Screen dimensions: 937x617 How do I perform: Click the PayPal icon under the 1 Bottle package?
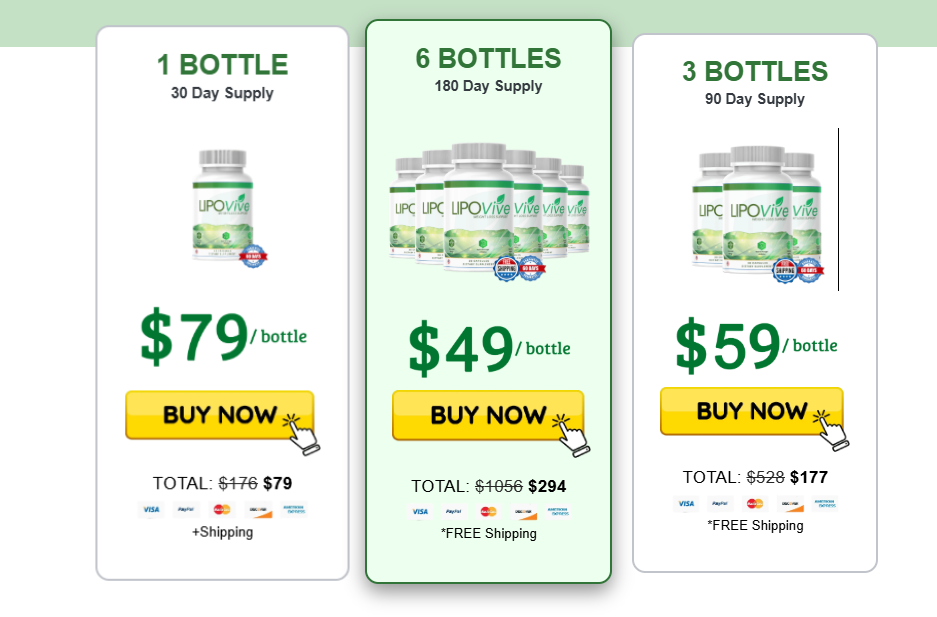pos(186,509)
